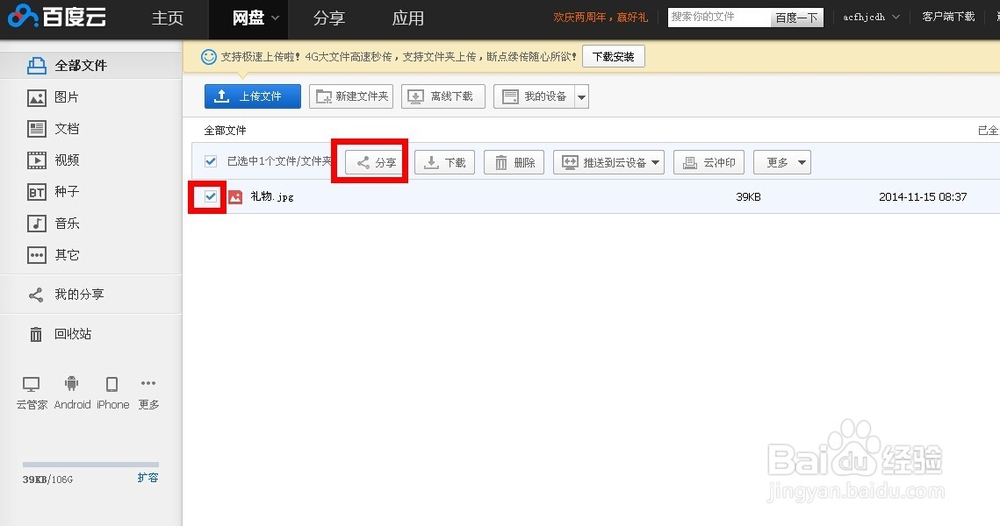Click the 更多 clients dots icon

pyautogui.click(x=148, y=383)
